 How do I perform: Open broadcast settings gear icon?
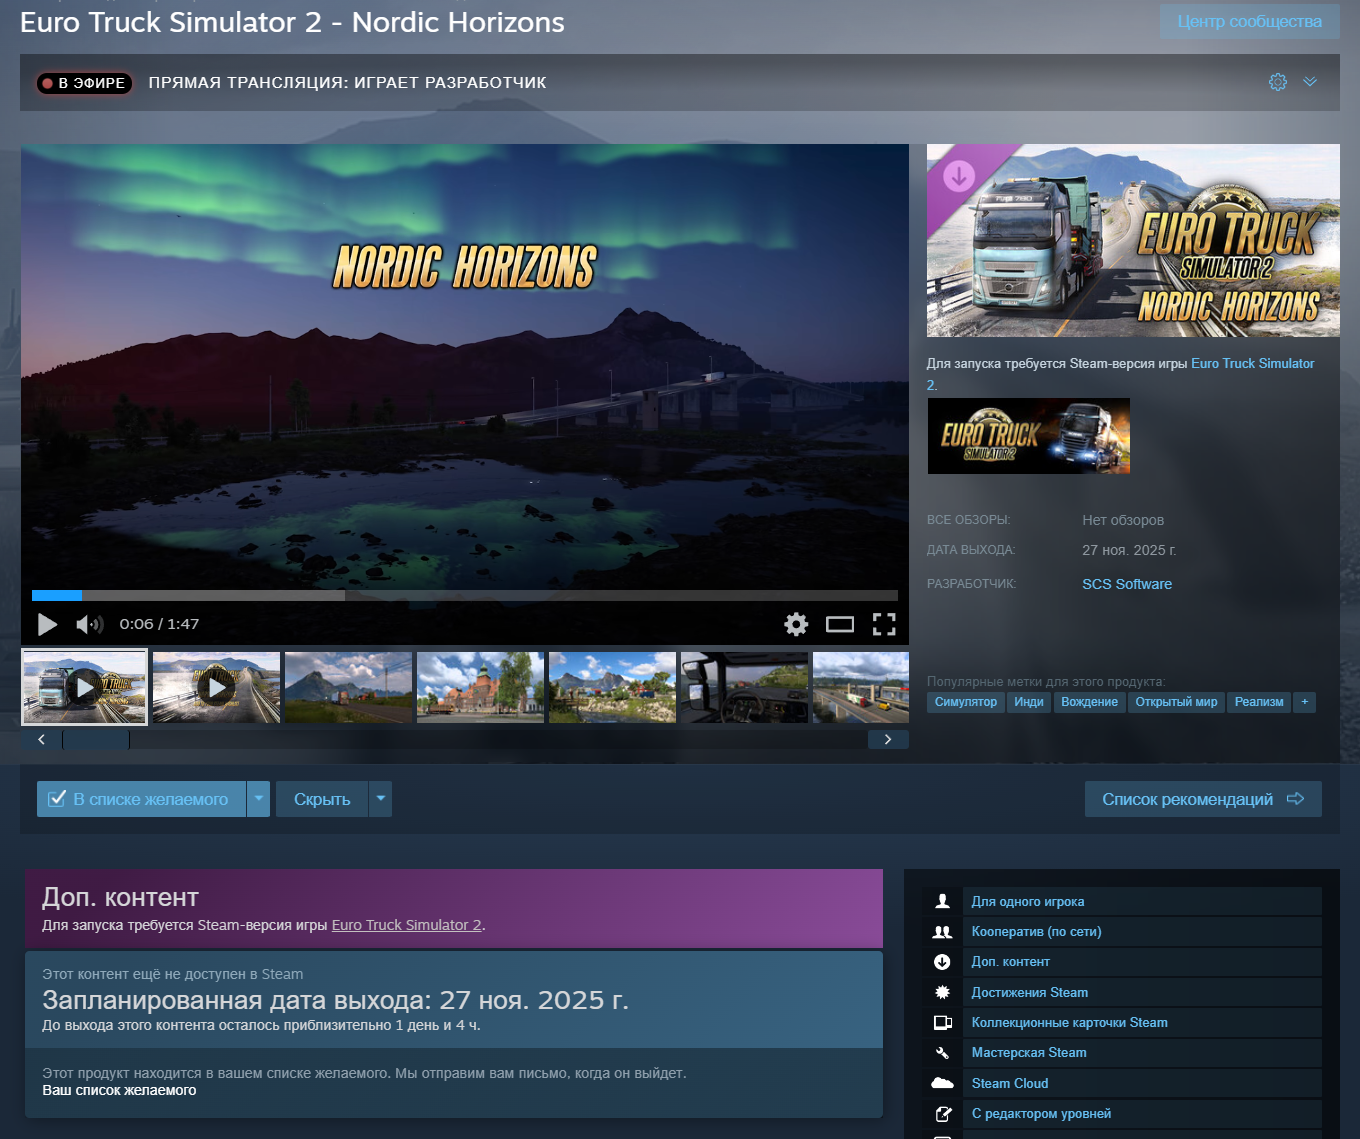[1277, 82]
